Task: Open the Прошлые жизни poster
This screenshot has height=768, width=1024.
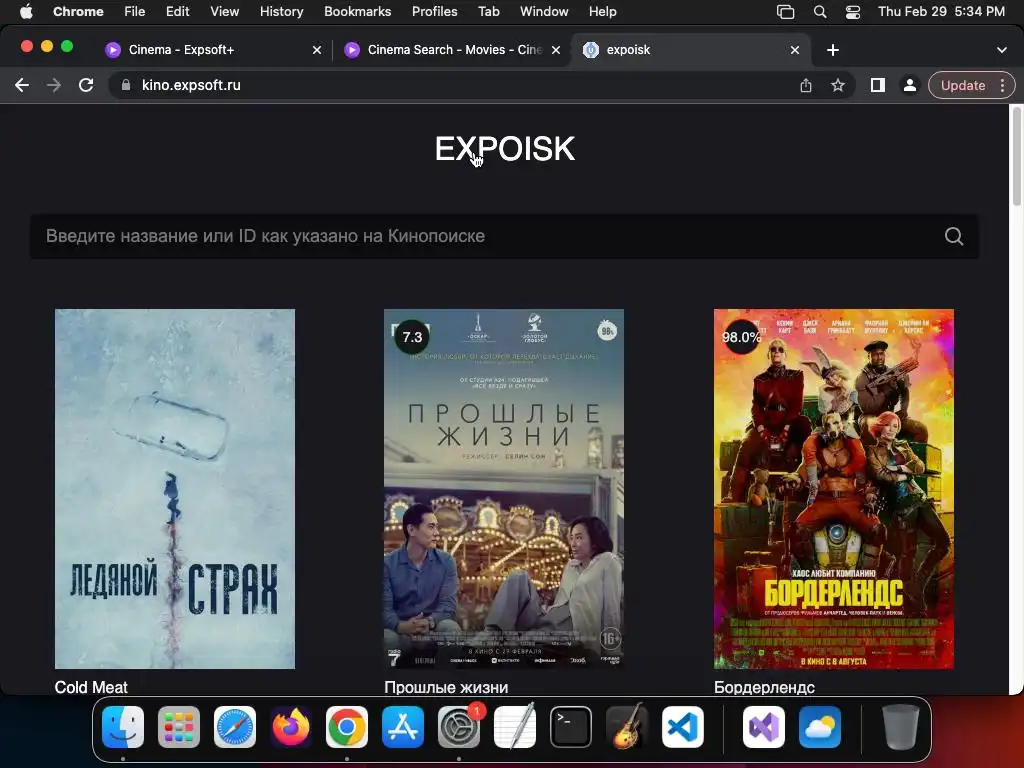Action: pyautogui.click(x=504, y=488)
